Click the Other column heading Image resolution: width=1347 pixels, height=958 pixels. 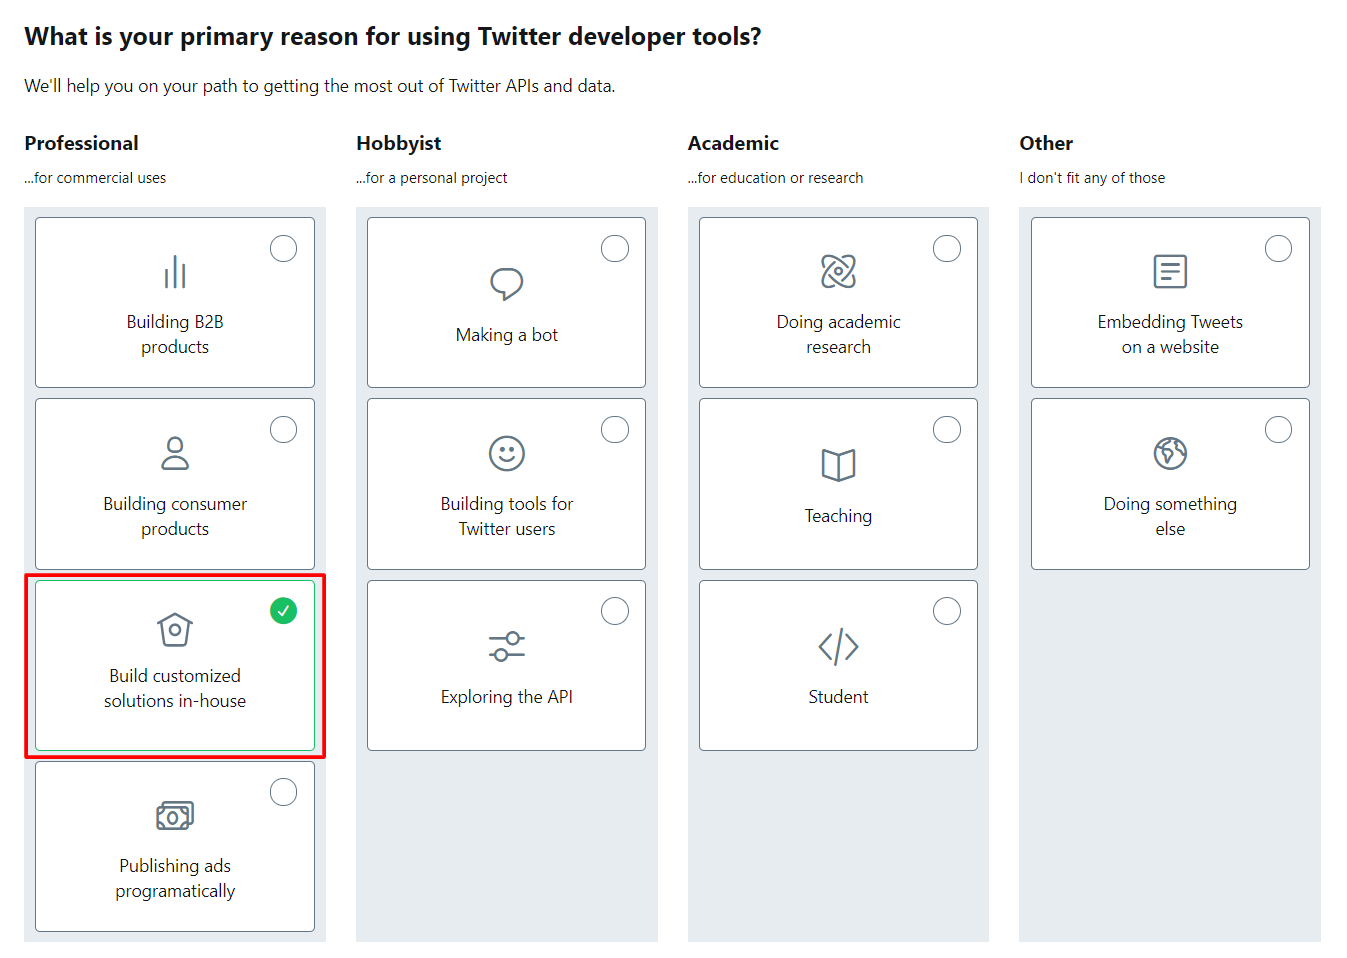(x=1046, y=143)
